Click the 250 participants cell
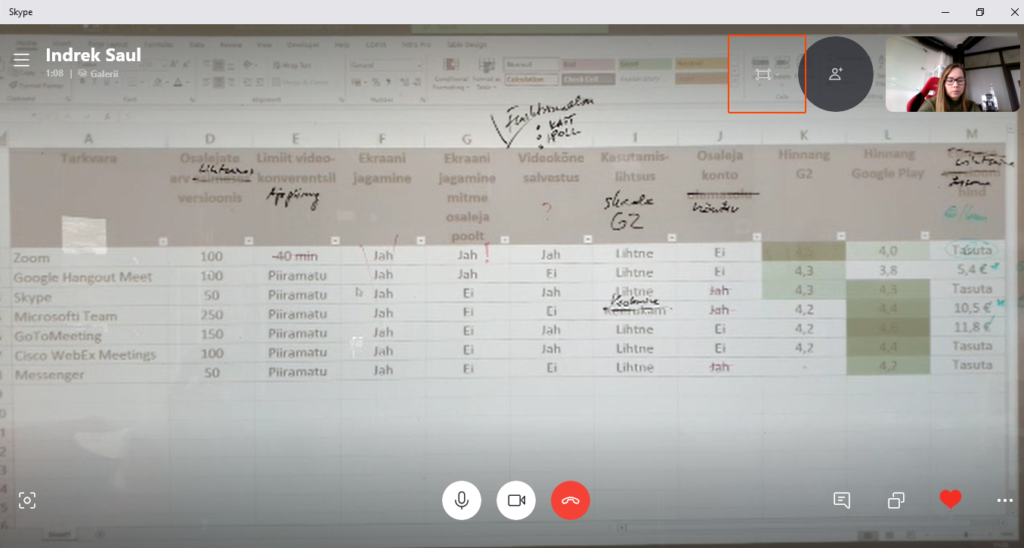This screenshot has width=1024, height=548. pos(211,315)
